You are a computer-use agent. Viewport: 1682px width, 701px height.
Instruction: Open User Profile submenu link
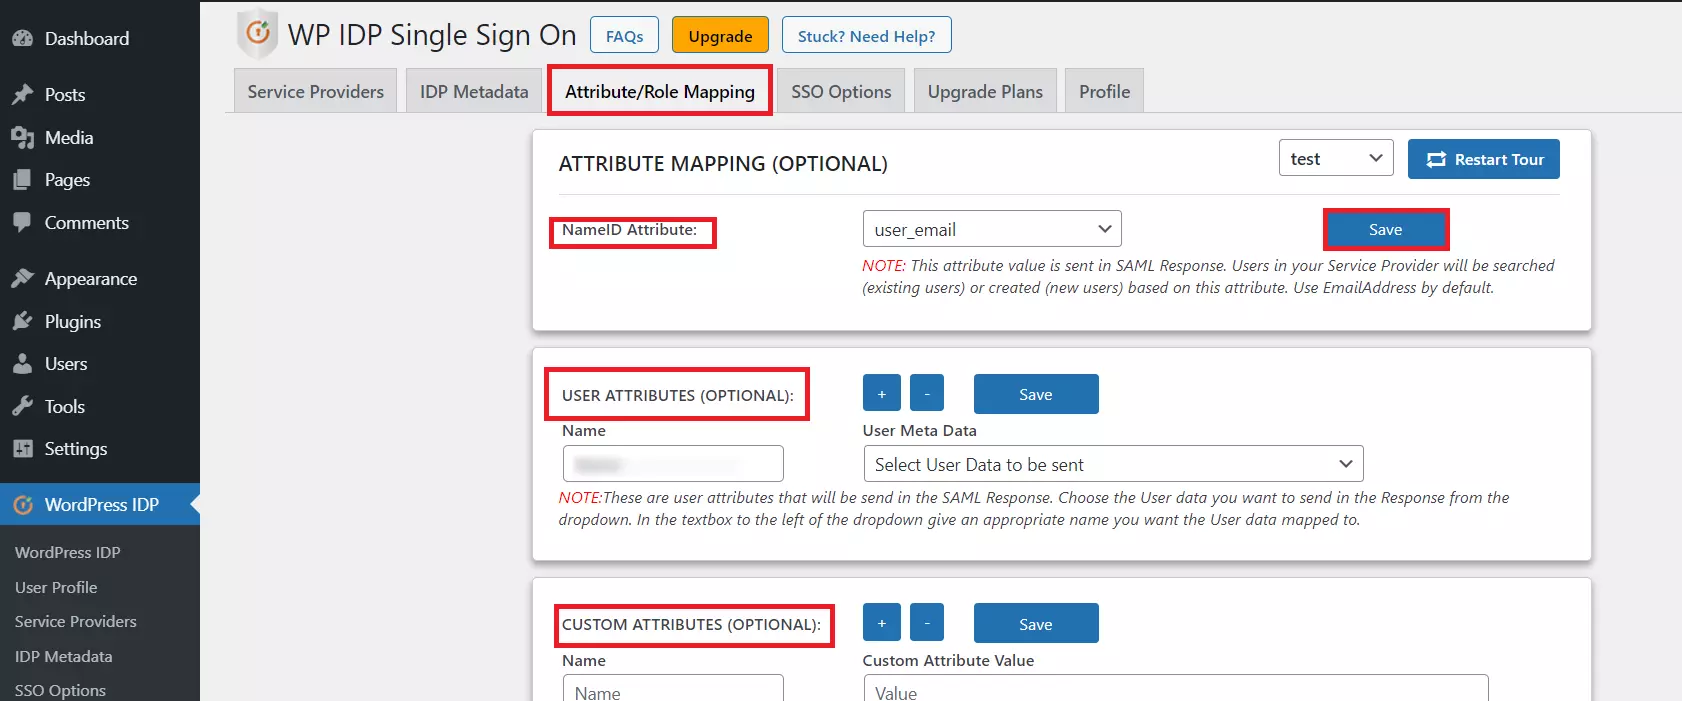[56, 587]
